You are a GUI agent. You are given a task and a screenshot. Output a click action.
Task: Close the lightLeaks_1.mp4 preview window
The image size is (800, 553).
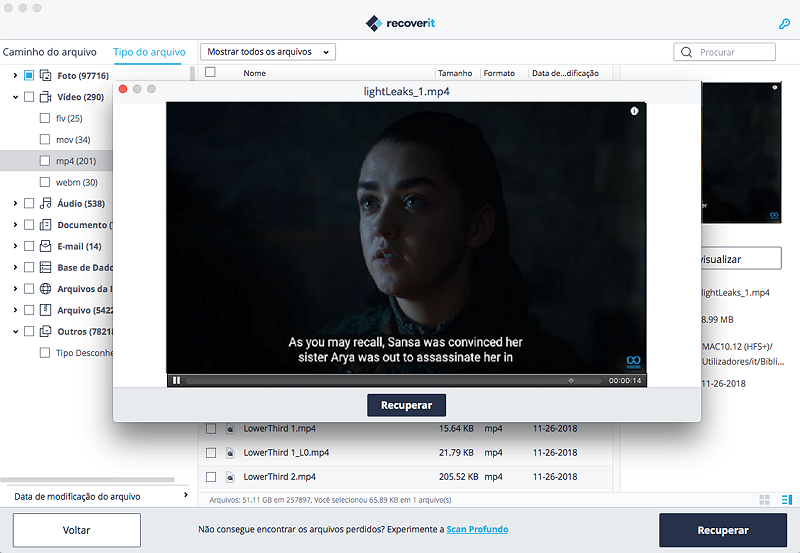[x=123, y=89]
